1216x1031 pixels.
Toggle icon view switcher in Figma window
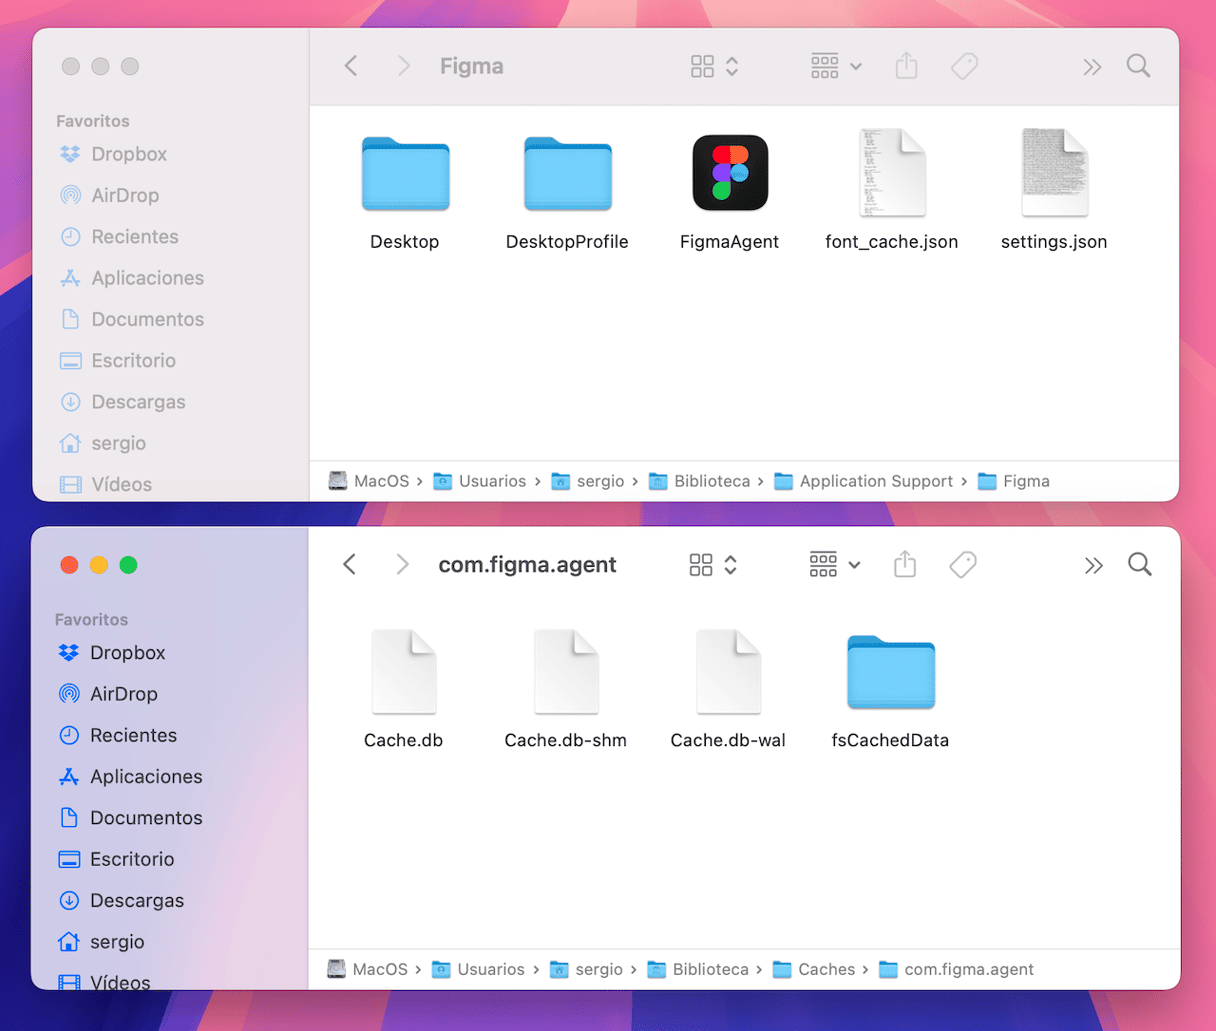click(714, 67)
